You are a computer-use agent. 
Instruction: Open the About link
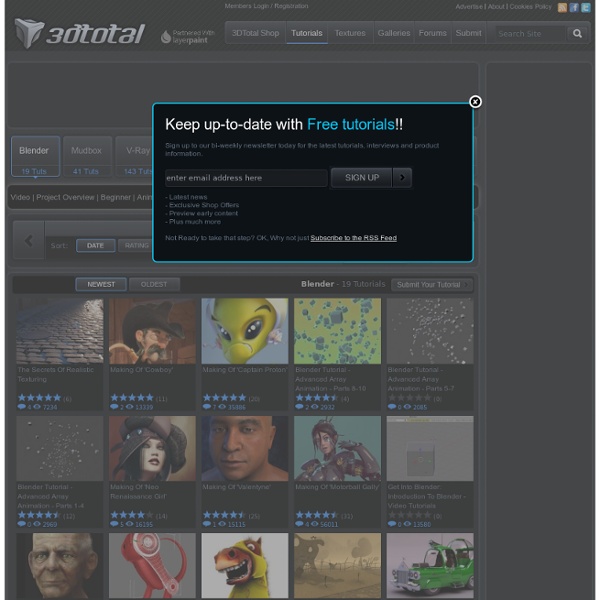click(496, 7)
